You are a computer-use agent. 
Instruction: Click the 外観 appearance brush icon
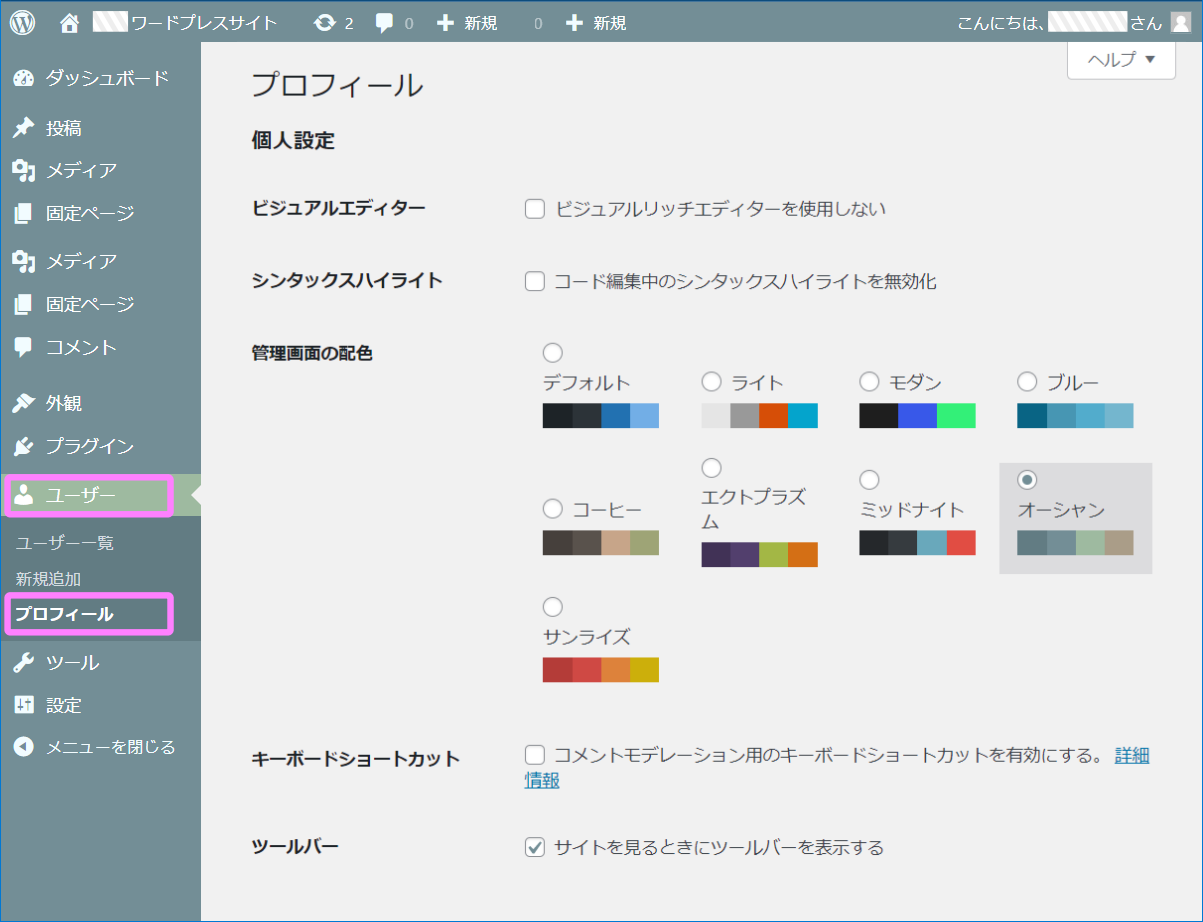[x=23, y=402]
